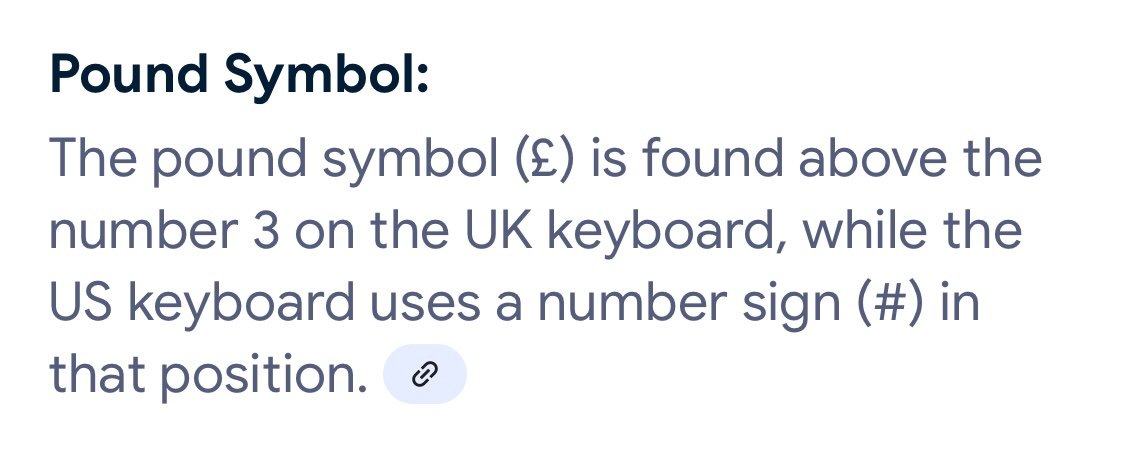Click the word 'while' in the paragraph

point(863,230)
